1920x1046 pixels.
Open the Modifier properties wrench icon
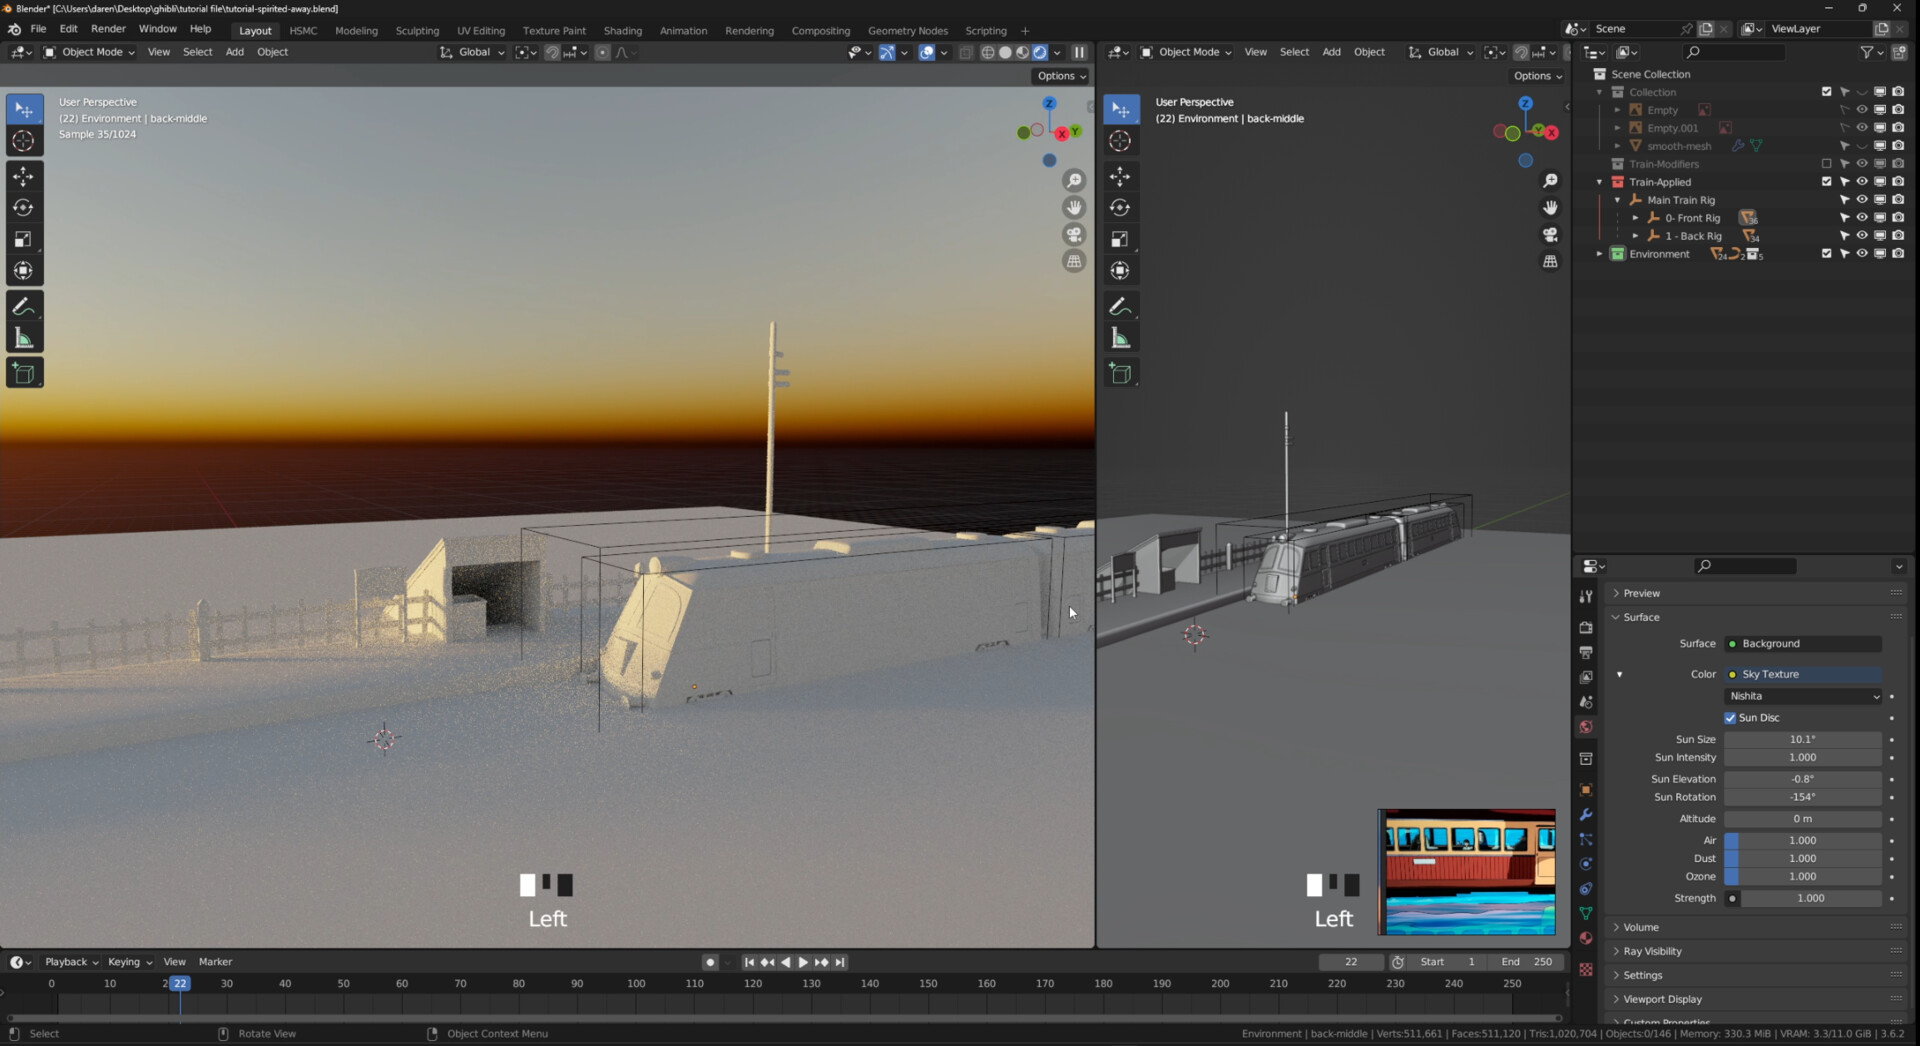(1586, 815)
